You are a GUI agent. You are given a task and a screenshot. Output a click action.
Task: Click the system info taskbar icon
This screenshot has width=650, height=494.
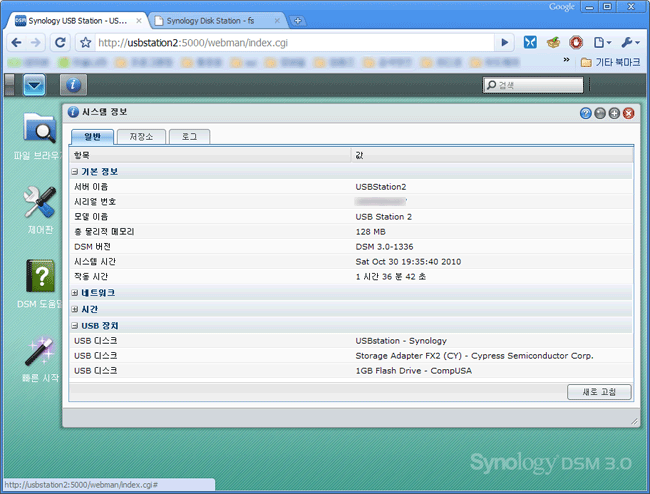pos(73,85)
